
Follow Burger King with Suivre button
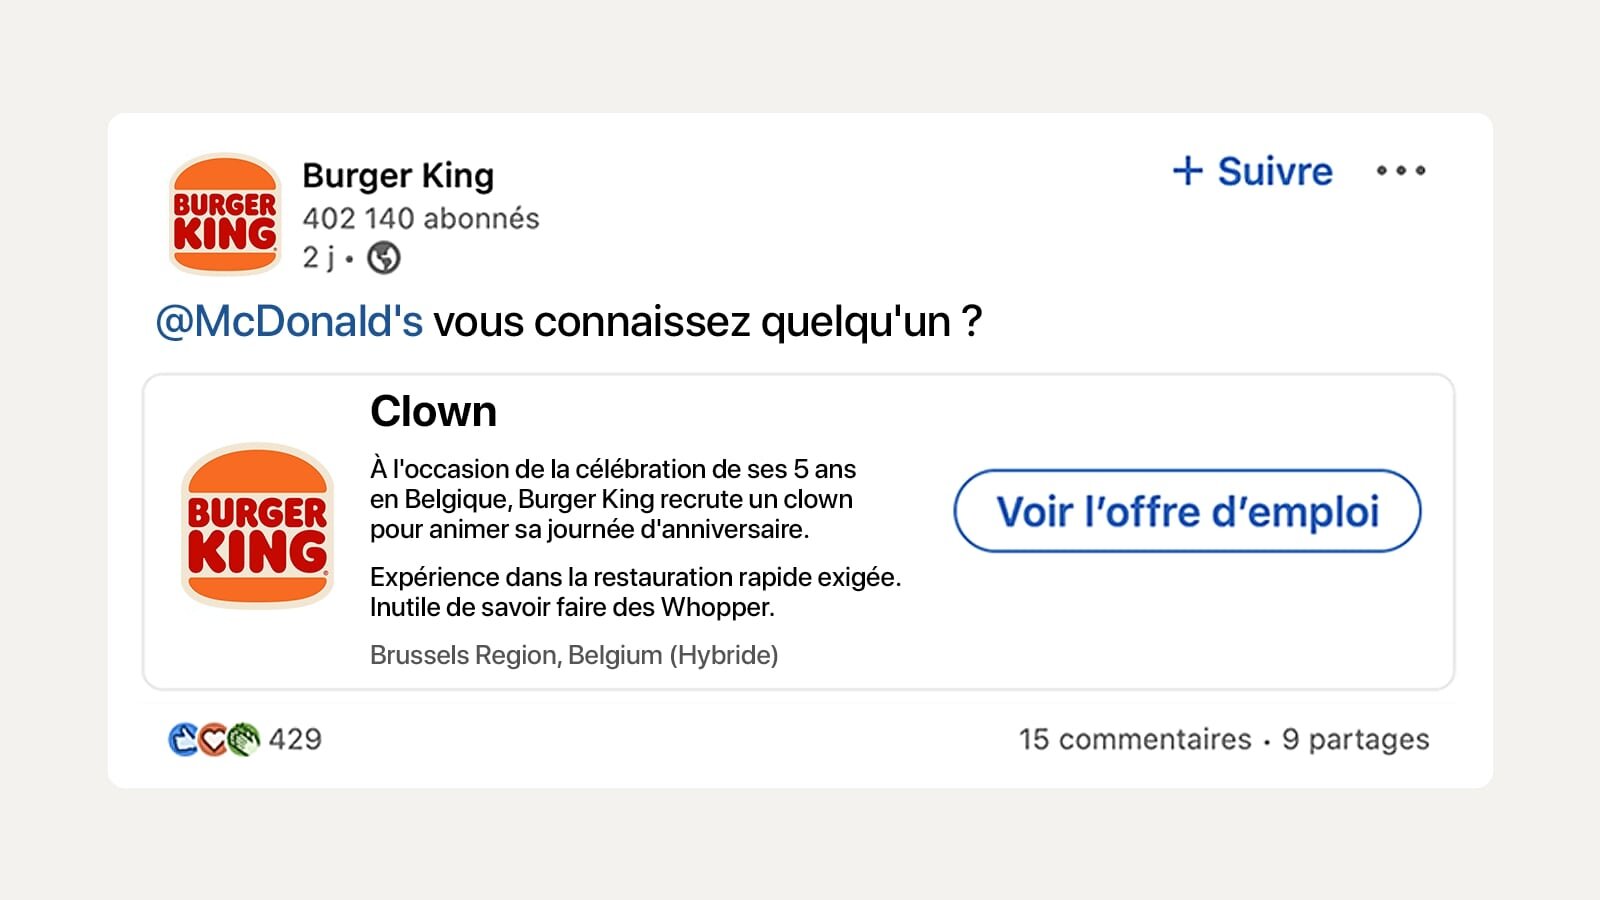[1253, 171]
